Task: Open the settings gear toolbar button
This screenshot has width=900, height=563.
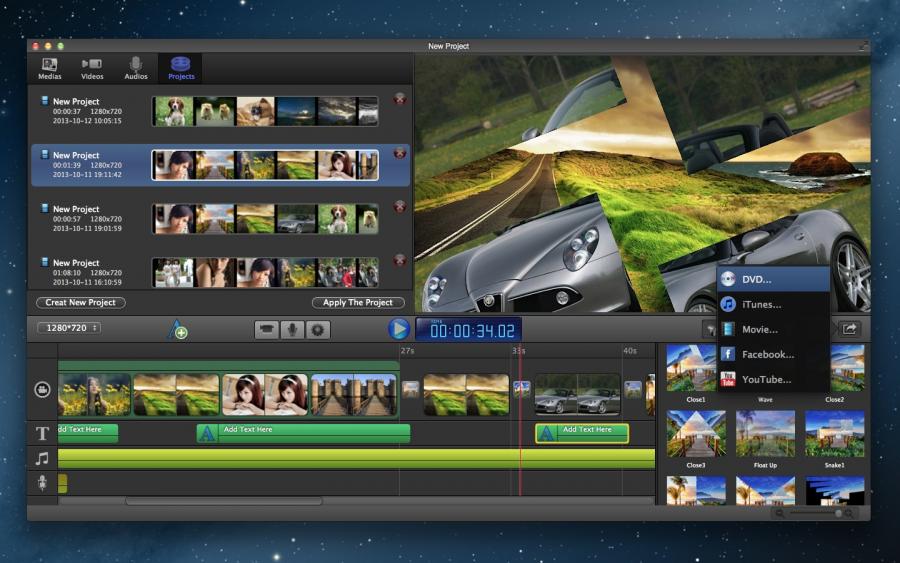Action: pyautogui.click(x=317, y=329)
